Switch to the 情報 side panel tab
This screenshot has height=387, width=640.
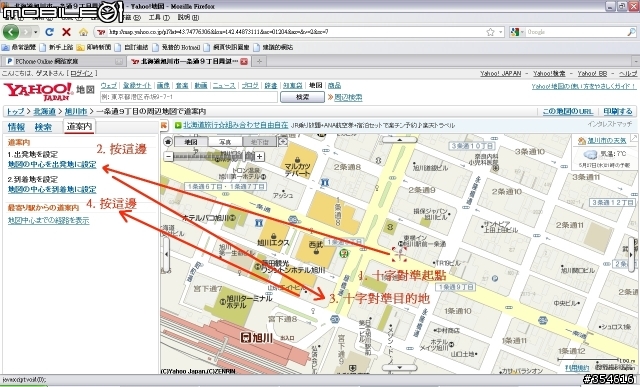pos(16,127)
